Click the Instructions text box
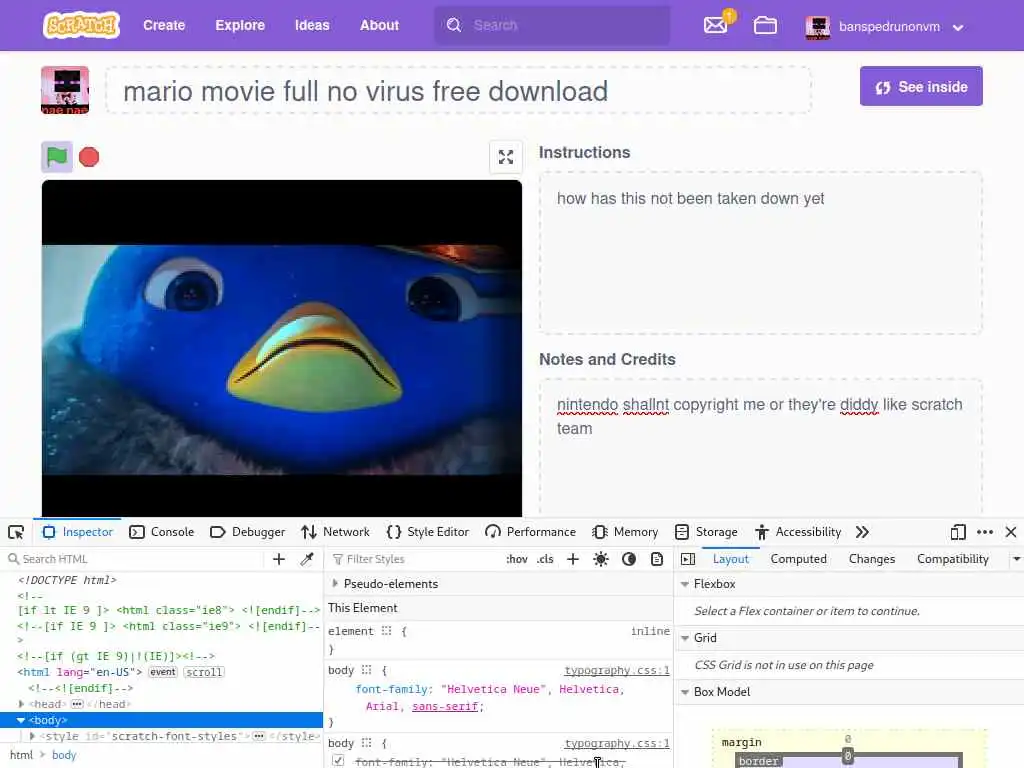1024x768 pixels. tap(760, 253)
